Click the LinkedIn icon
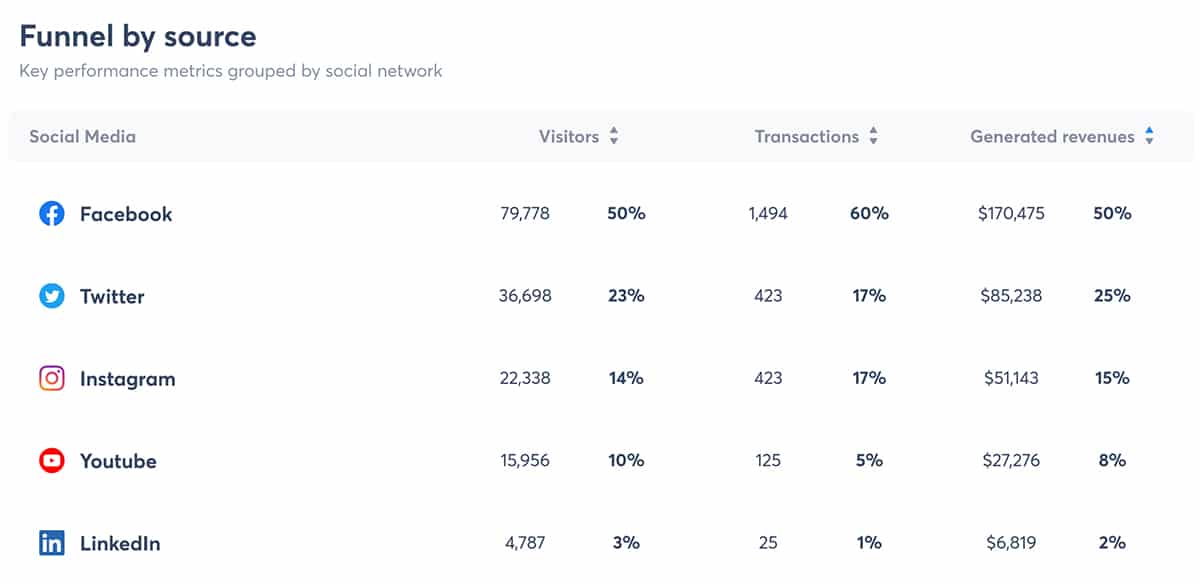The width and height of the screenshot is (1200, 584). point(52,543)
